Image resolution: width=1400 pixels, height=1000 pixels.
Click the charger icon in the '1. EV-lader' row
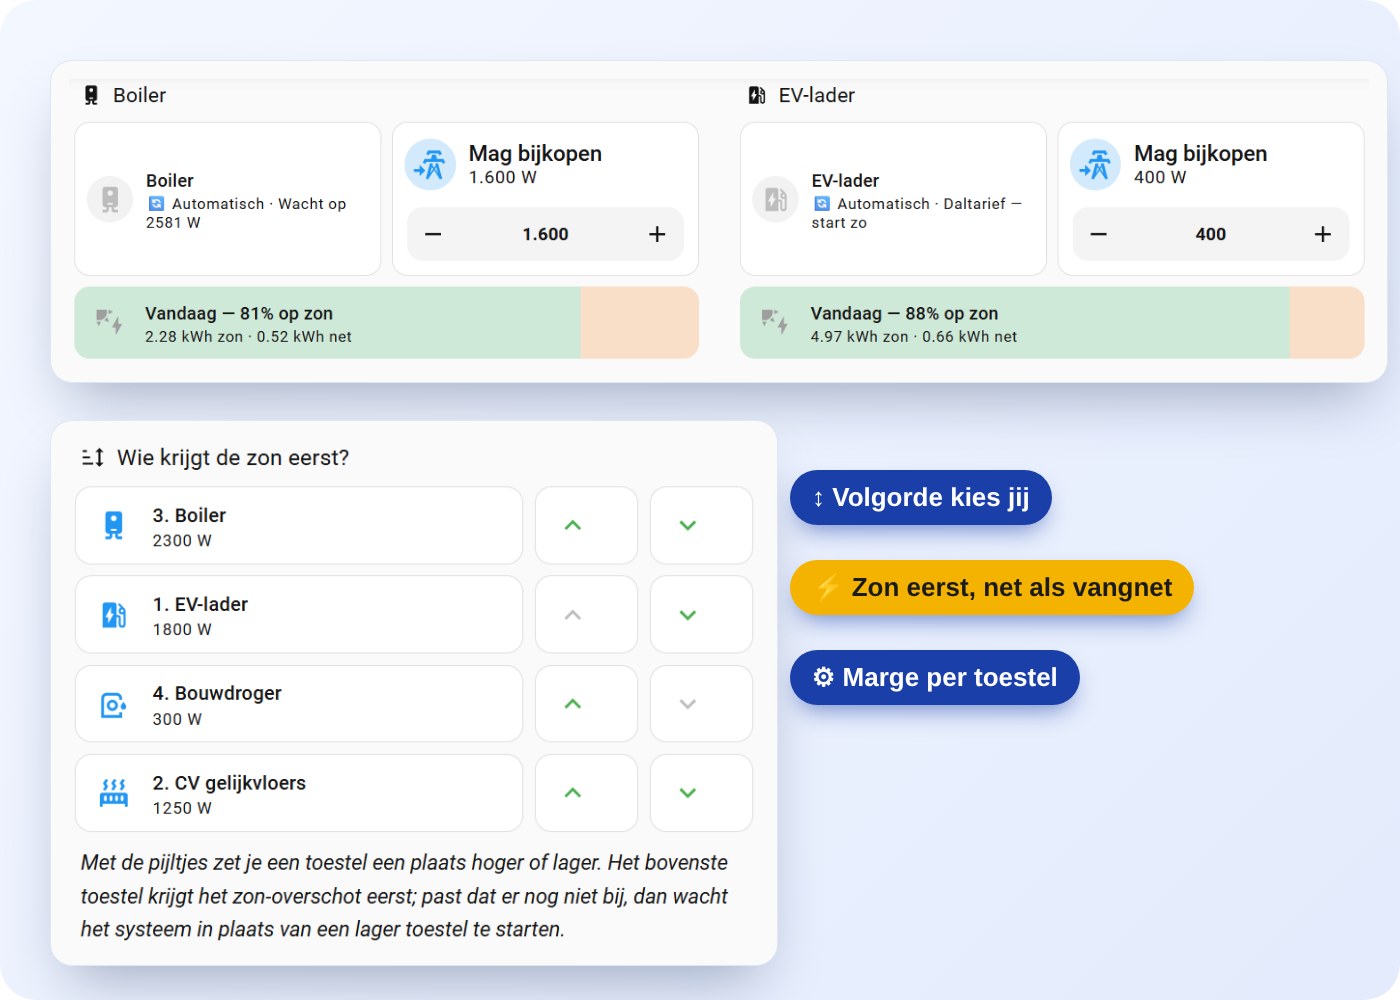(114, 615)
